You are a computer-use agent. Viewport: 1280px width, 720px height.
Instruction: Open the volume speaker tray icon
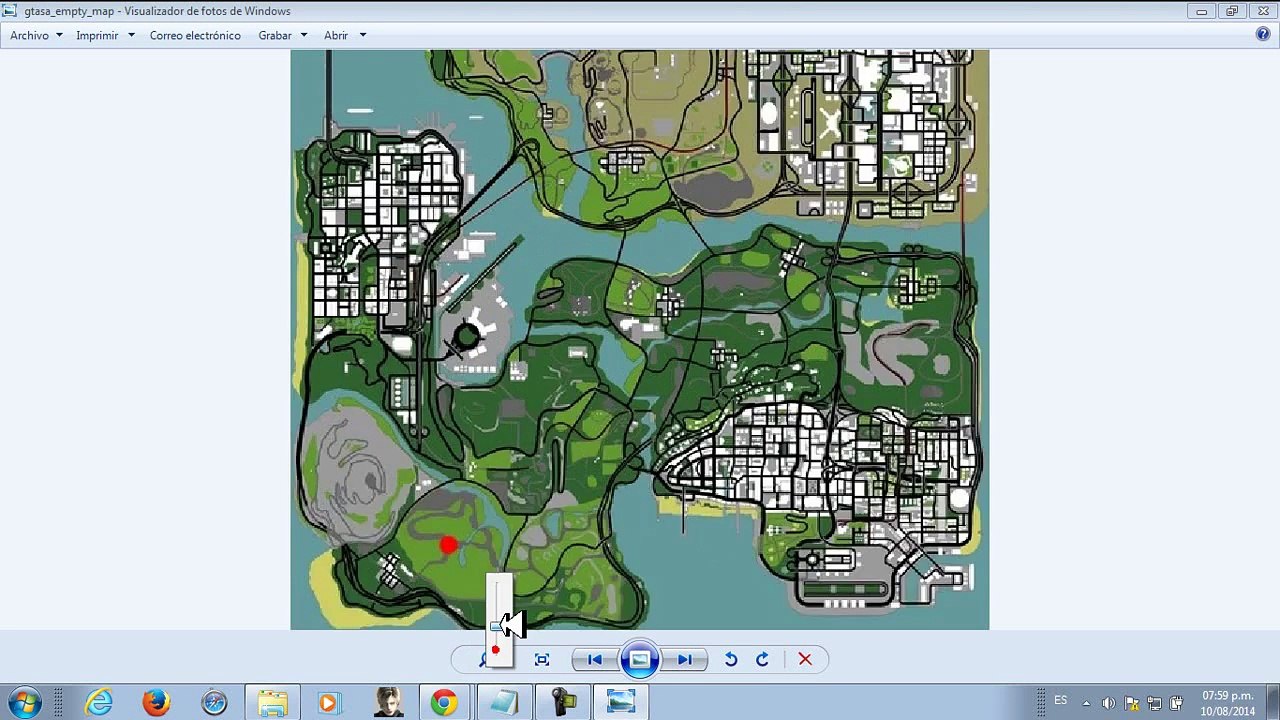[x=1108, y=703]
